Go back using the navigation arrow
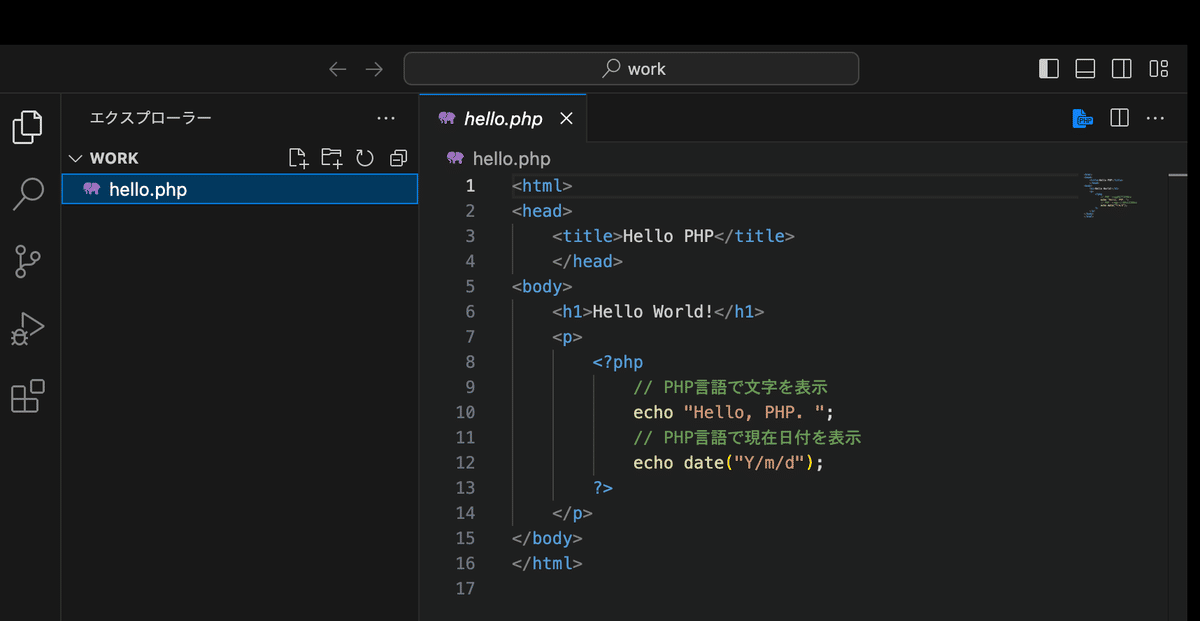This screenshot has height=621, width=1200. tap(338, 69)
